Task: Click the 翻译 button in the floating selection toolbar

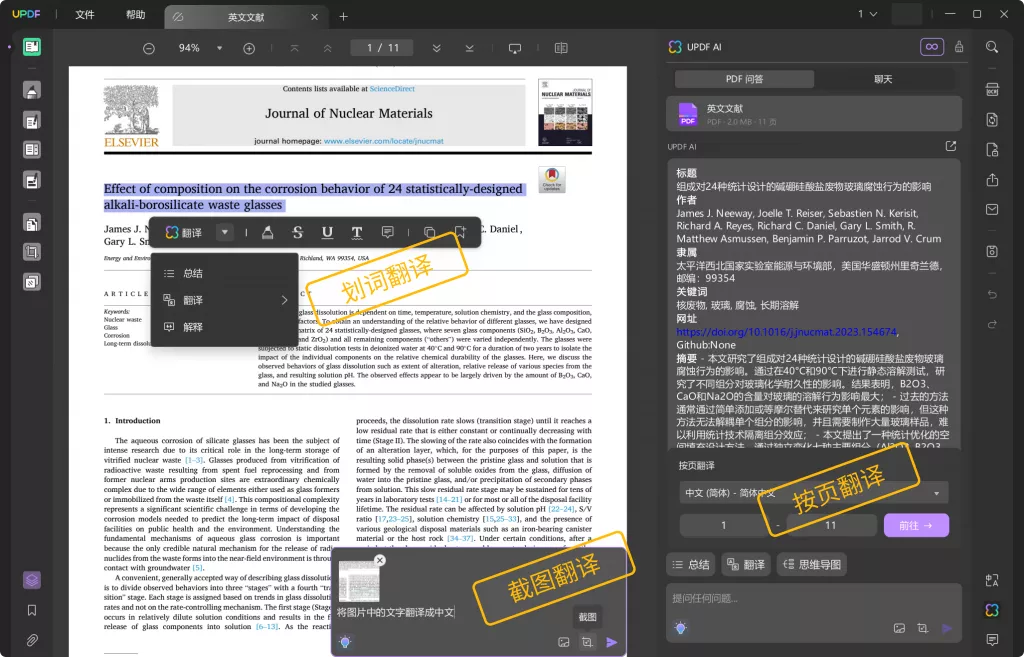Action: pos(184,232)
